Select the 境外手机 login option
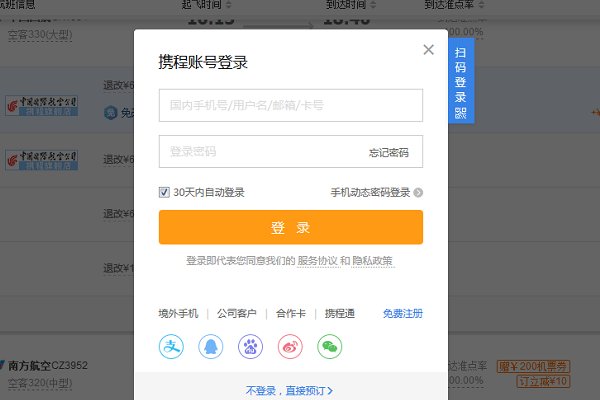Viewport: 600px width, 400px height. coord(178,313)
